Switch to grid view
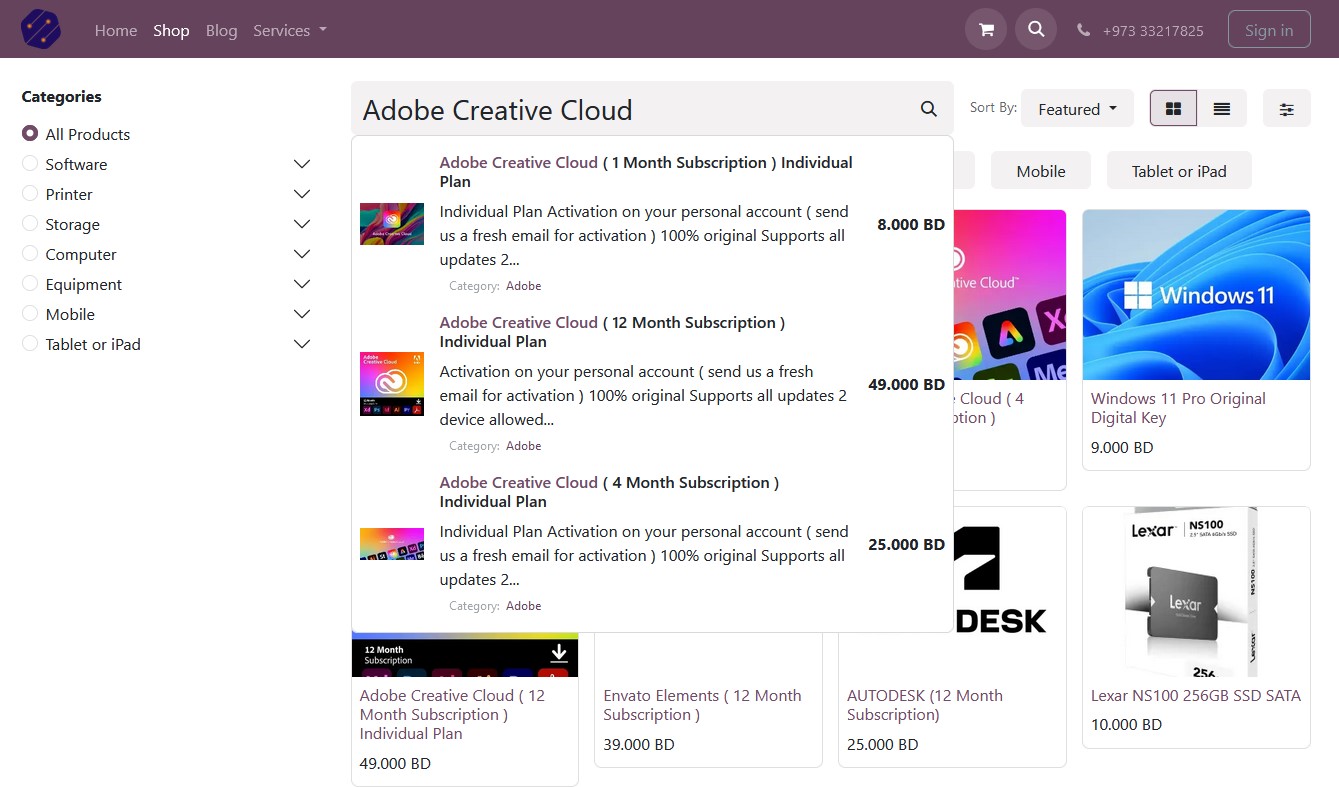 1174,109
